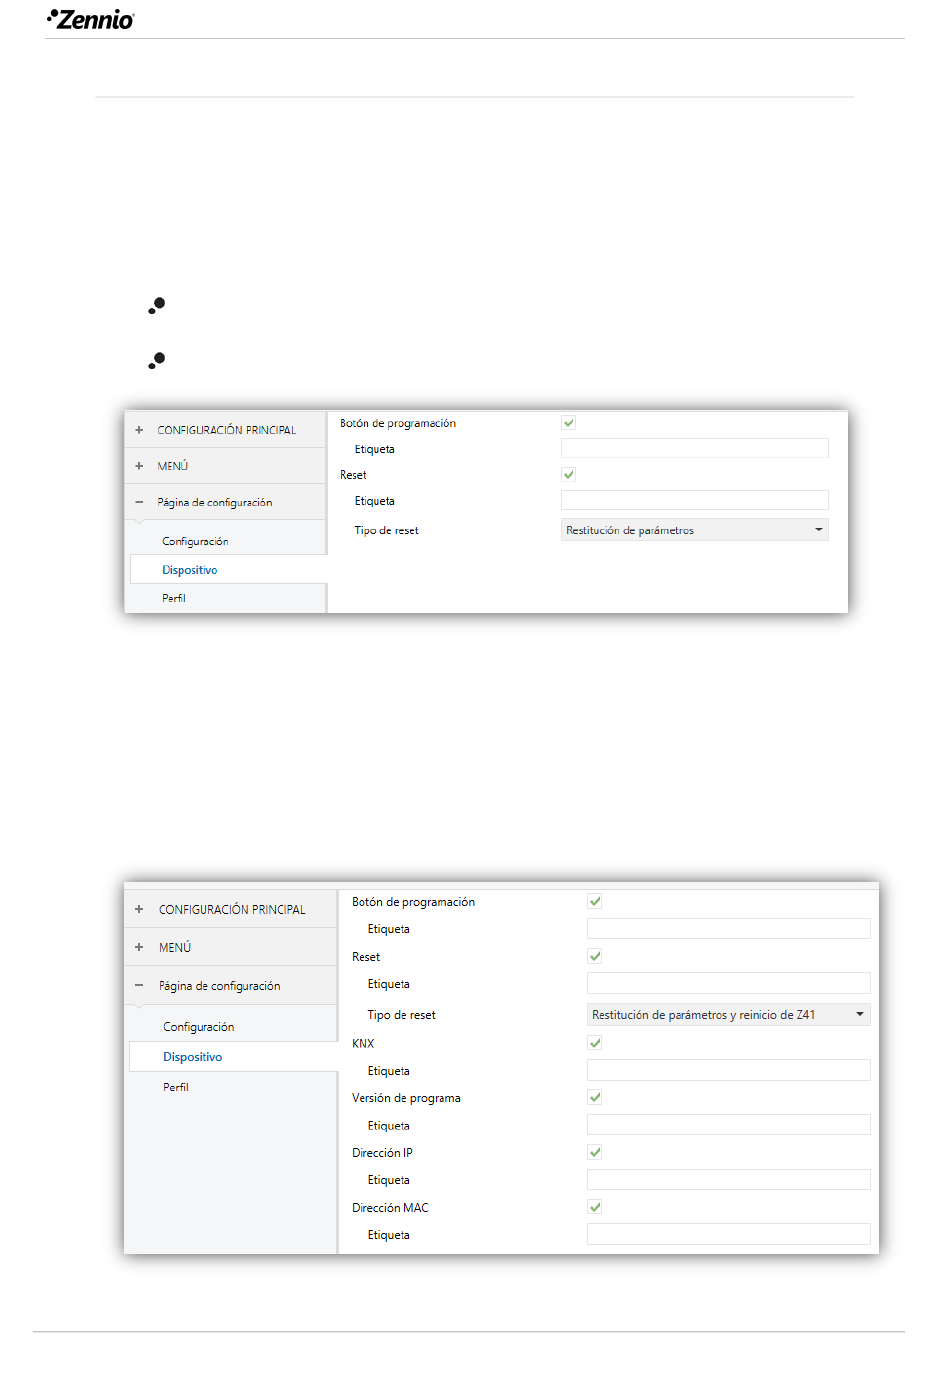Toggle Reset checkbox in upper panel

[568, 474]
